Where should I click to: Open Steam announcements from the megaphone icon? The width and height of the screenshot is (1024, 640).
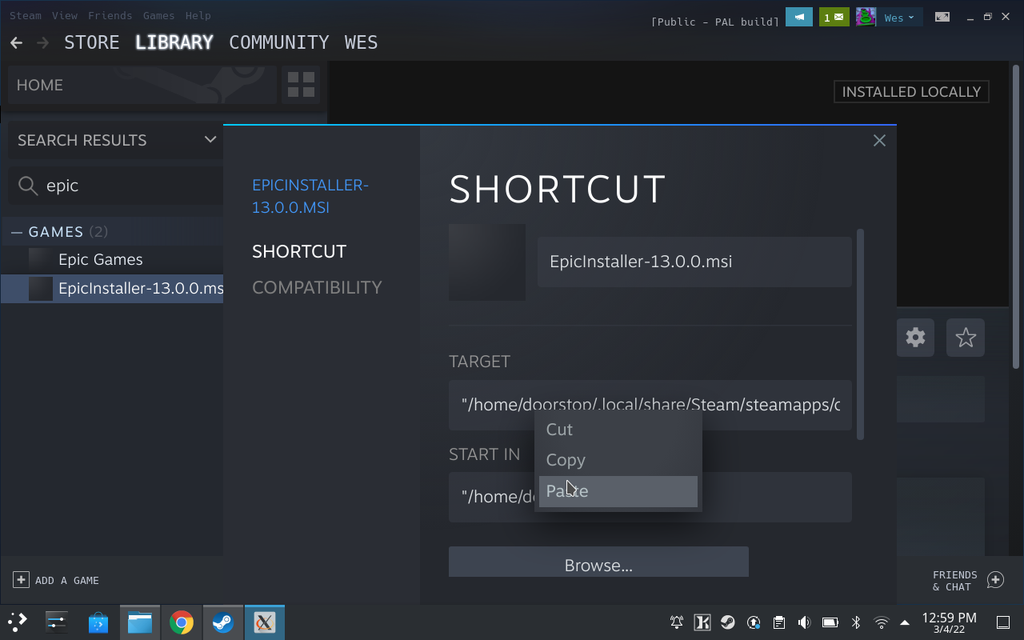798,17
